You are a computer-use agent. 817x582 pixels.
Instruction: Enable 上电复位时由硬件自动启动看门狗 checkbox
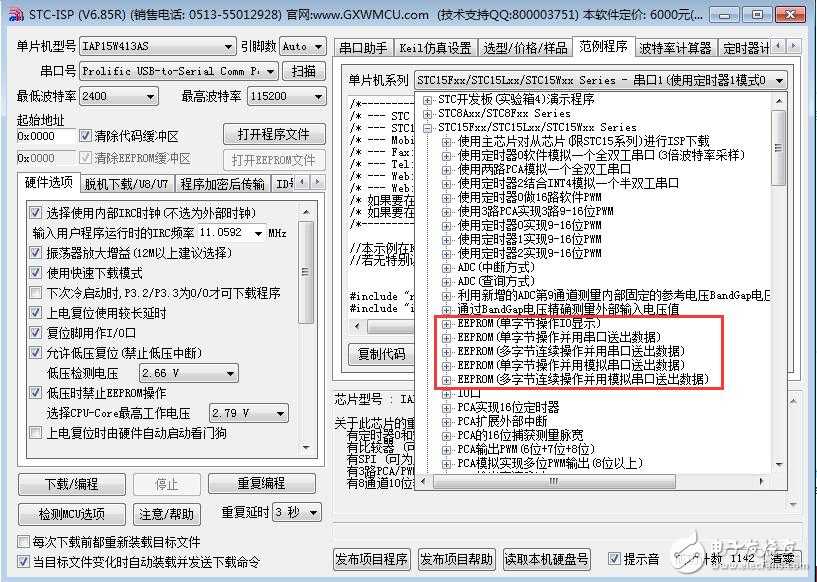[x=35, y=433]
